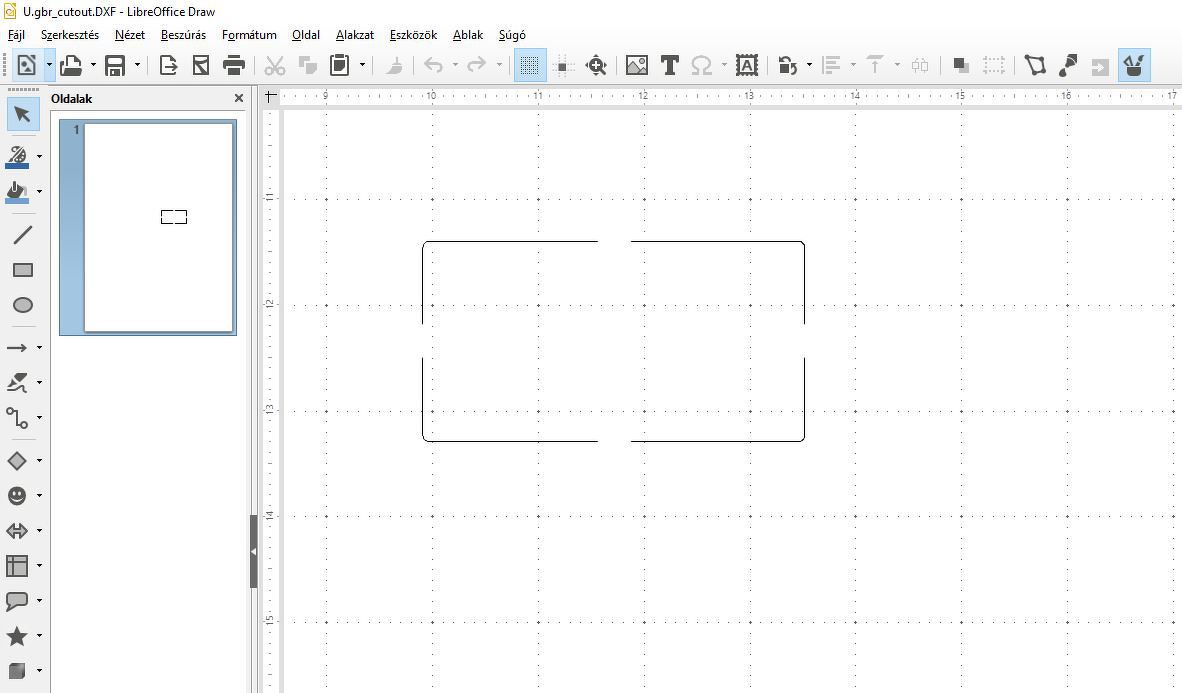
Task: Click the Open file icon
Action: click(72, 66)
